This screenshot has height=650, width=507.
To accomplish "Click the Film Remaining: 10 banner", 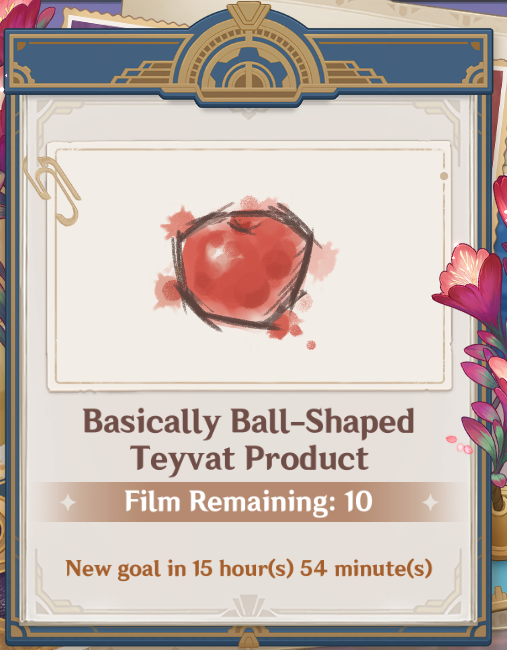I will [x=249, y=502].
